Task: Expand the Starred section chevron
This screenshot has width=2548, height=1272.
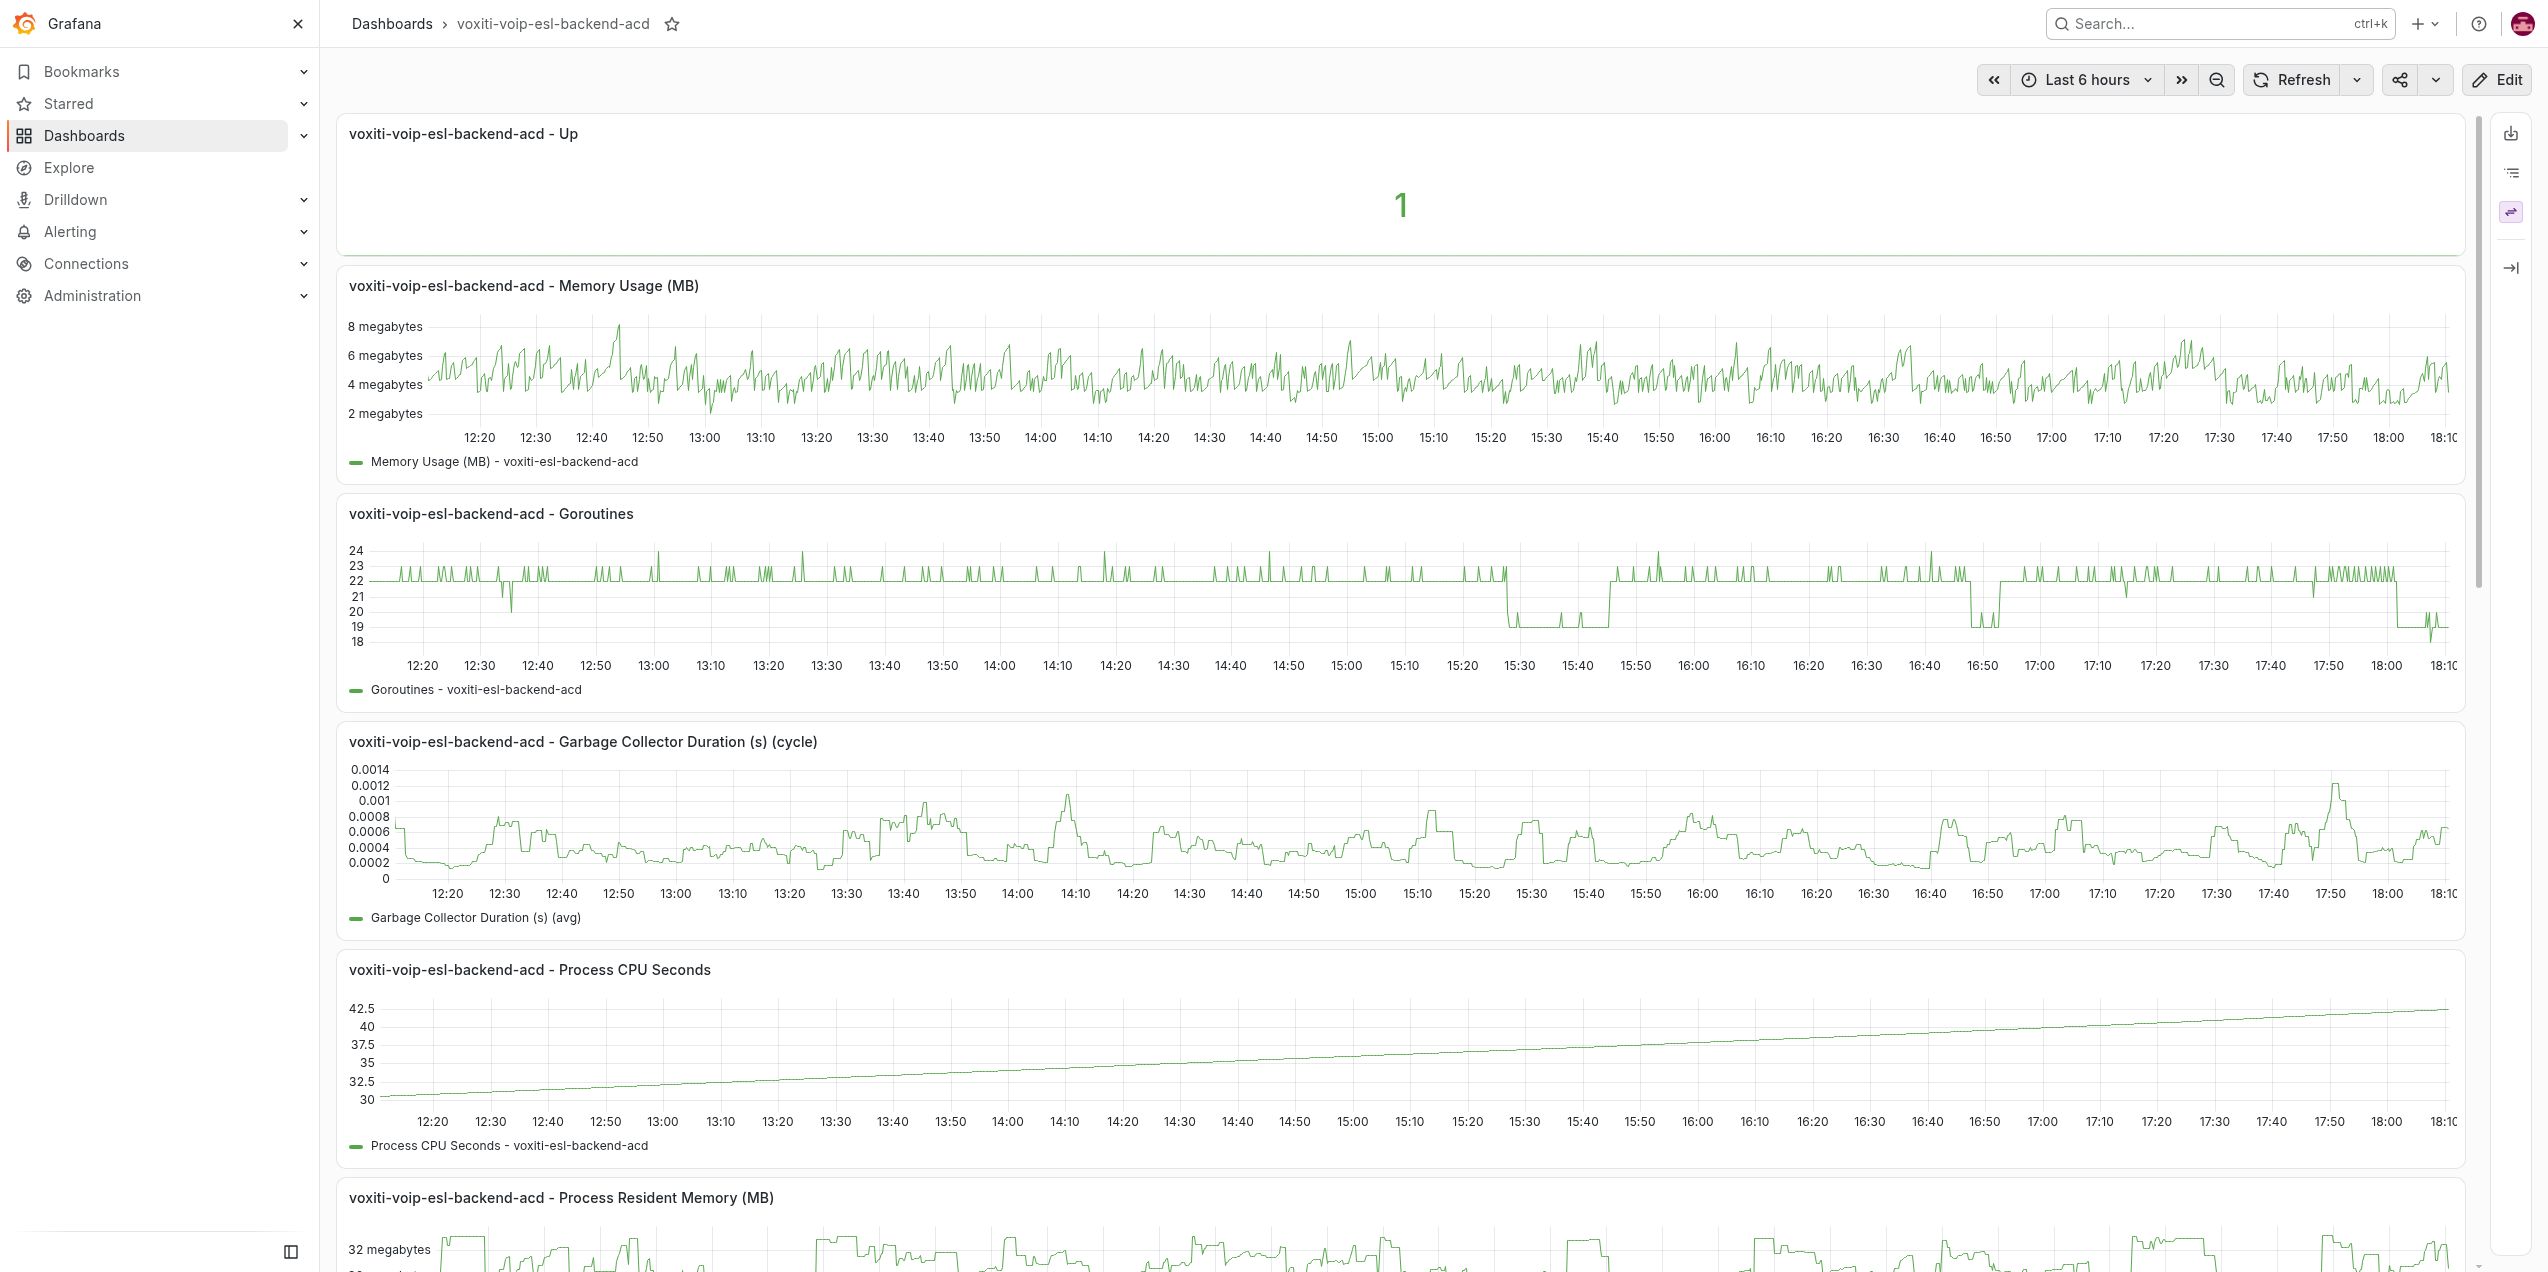Action: pyautogui.click(x=304, y=104)
